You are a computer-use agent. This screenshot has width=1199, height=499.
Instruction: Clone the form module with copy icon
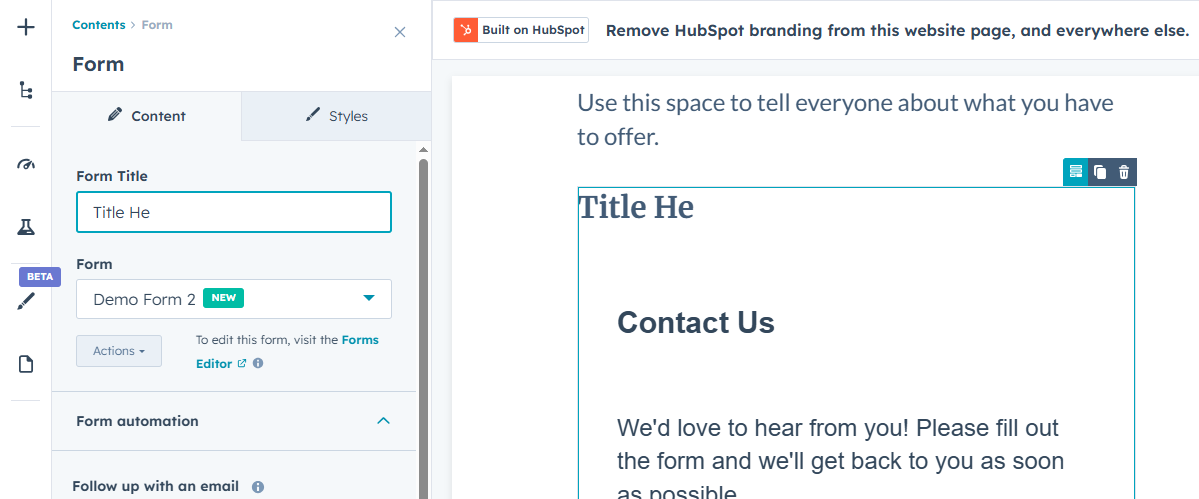[x=1100, y=172]
